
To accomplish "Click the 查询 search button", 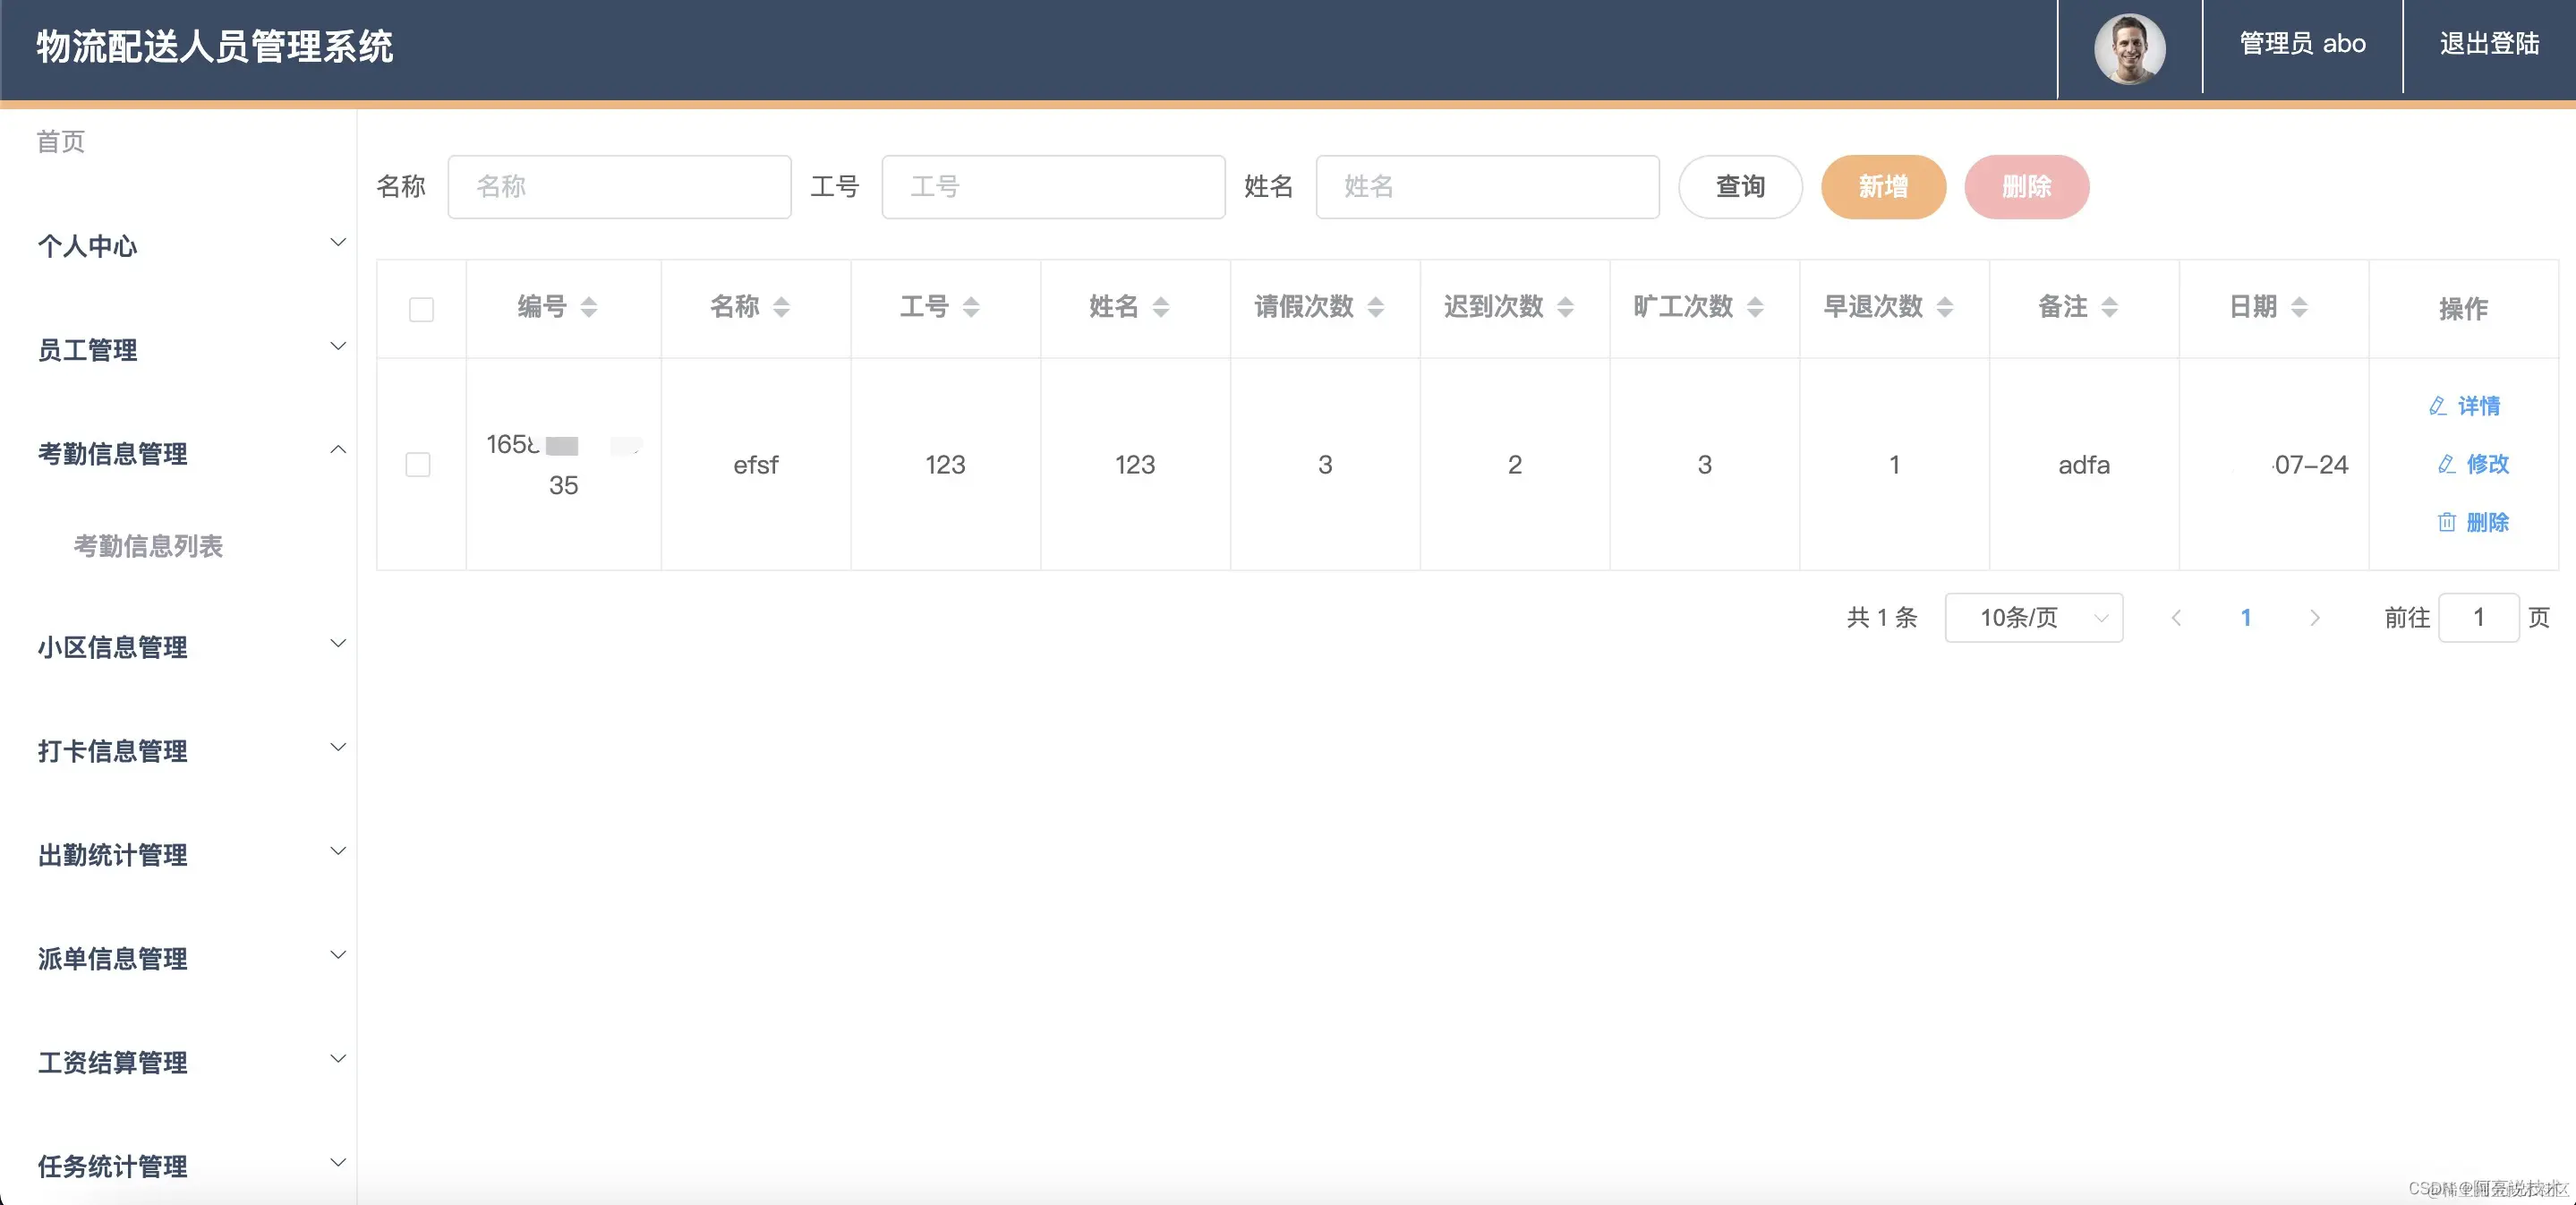I will (x=1739, y=187).
